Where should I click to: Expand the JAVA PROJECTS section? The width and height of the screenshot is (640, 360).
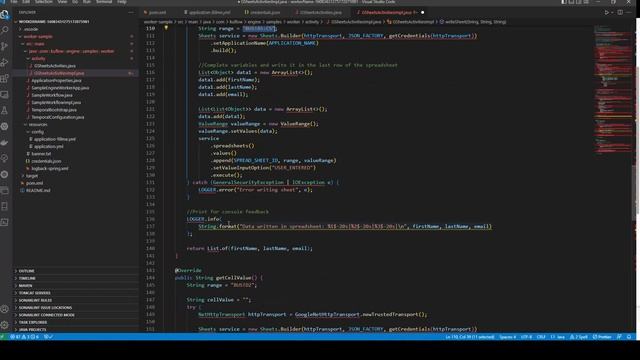tap(76, 330)
